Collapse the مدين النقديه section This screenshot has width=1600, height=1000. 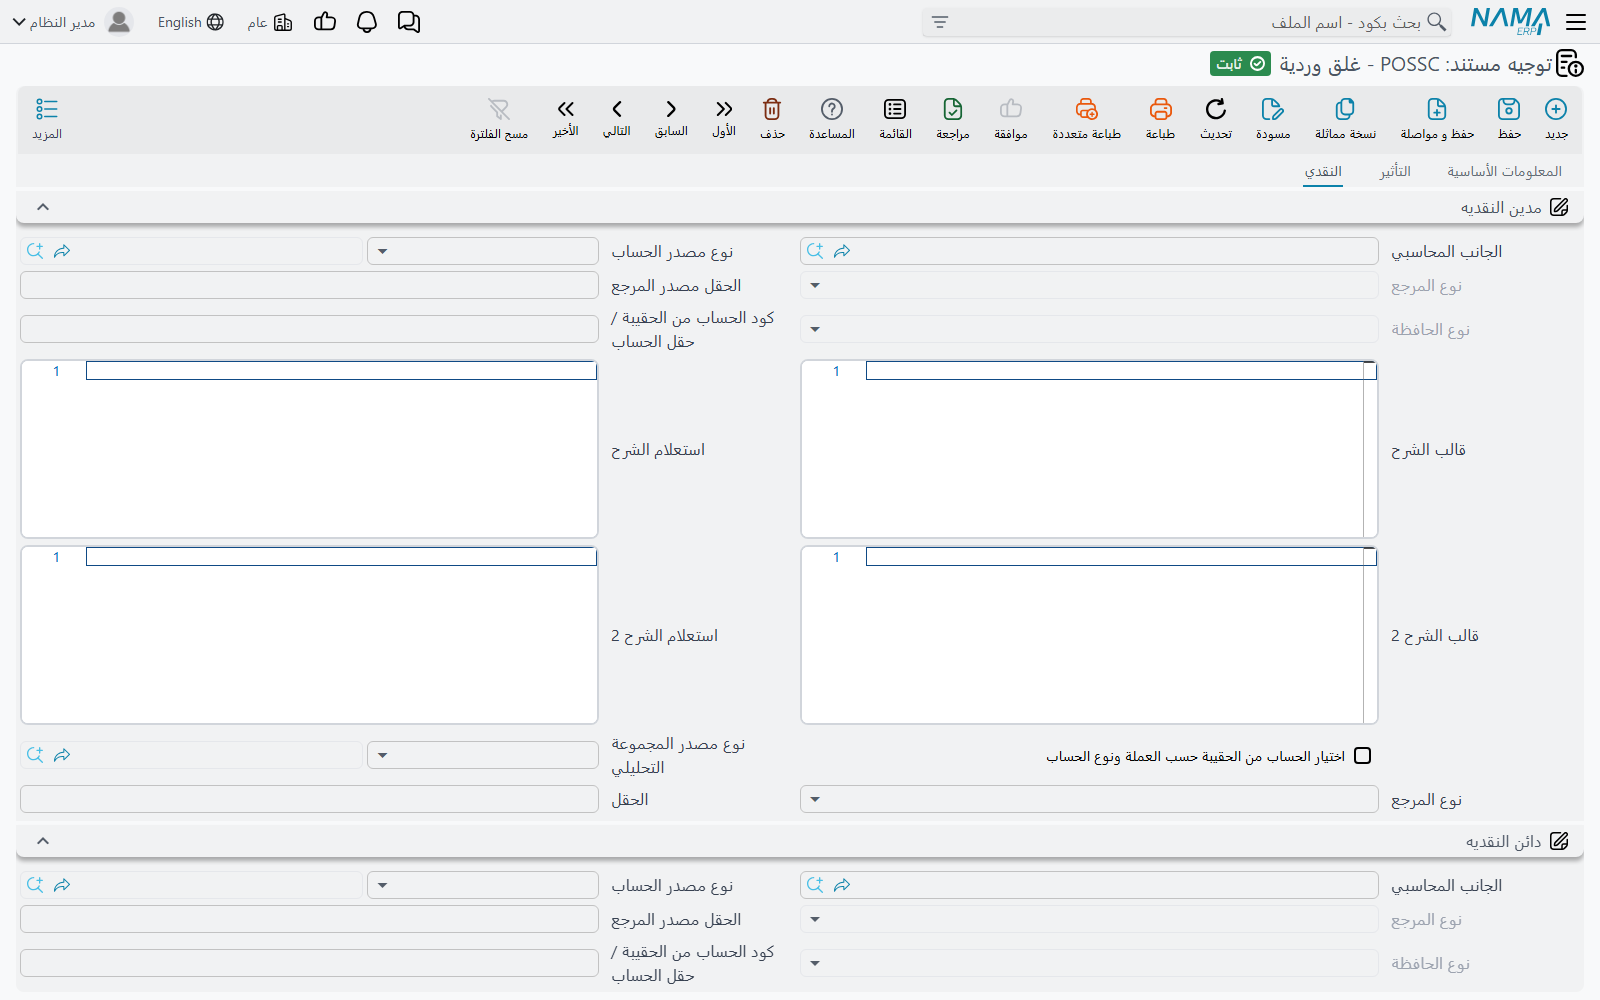pyautogui.click(x=43, y=207)
